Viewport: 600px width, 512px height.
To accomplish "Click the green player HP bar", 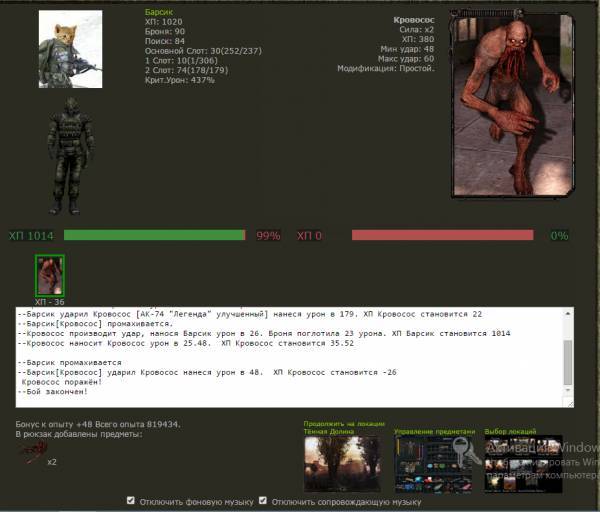I will tap(154, 235).
